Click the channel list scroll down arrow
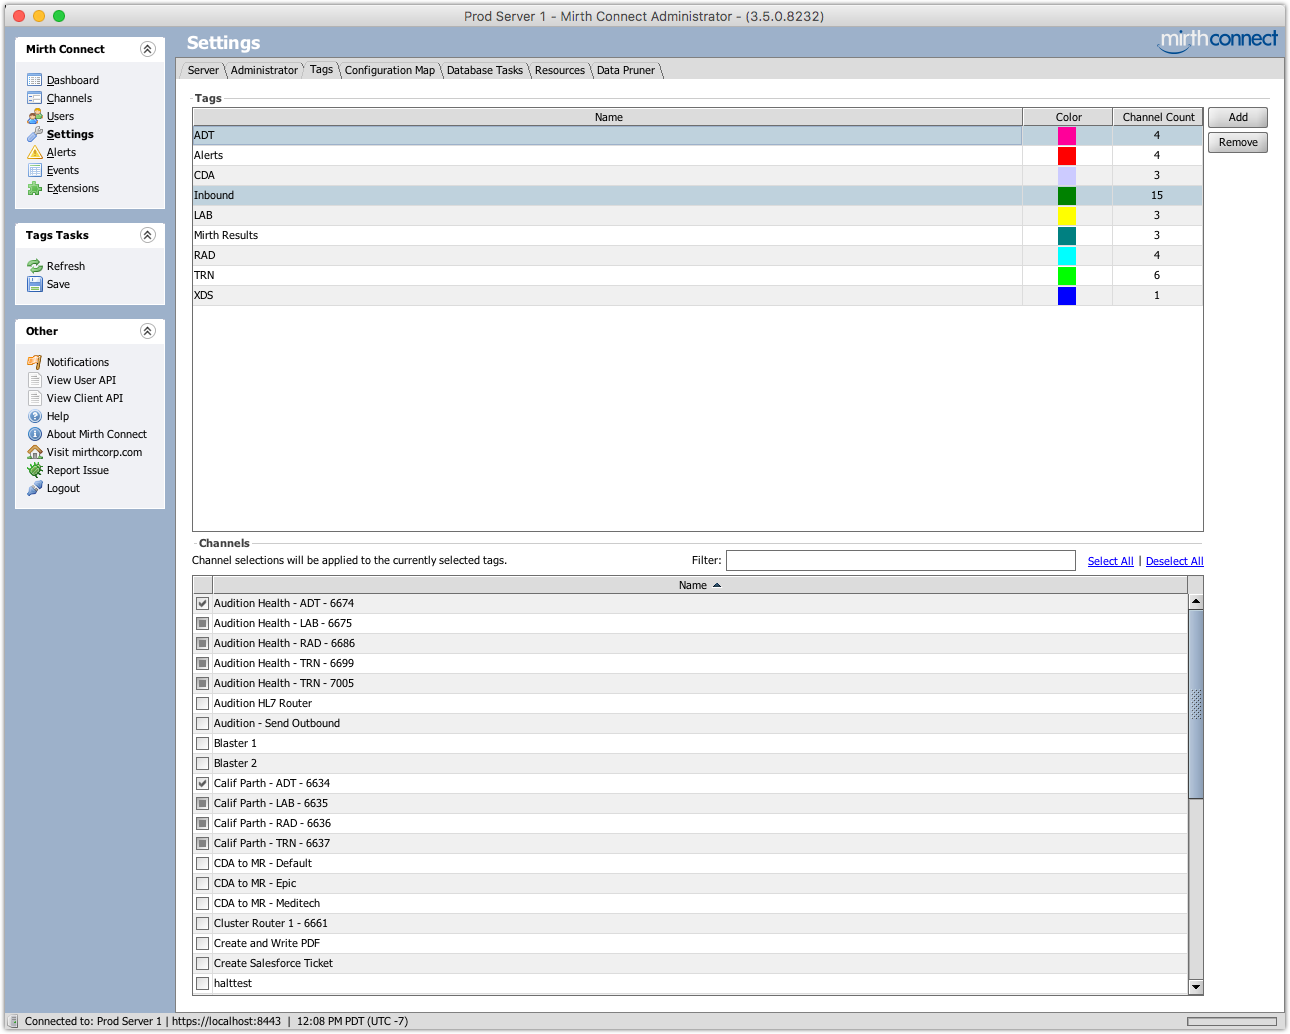This screenshot has width=1290, height=1034. [1196, 987]
